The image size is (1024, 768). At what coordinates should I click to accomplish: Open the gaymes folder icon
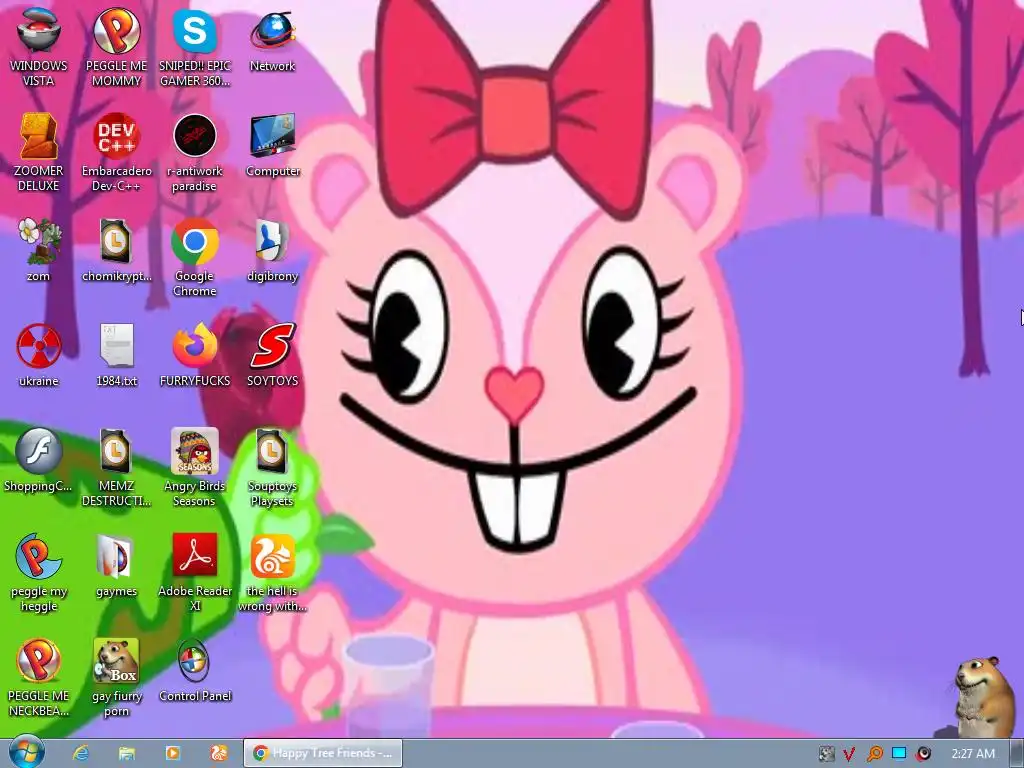[116, 565]
